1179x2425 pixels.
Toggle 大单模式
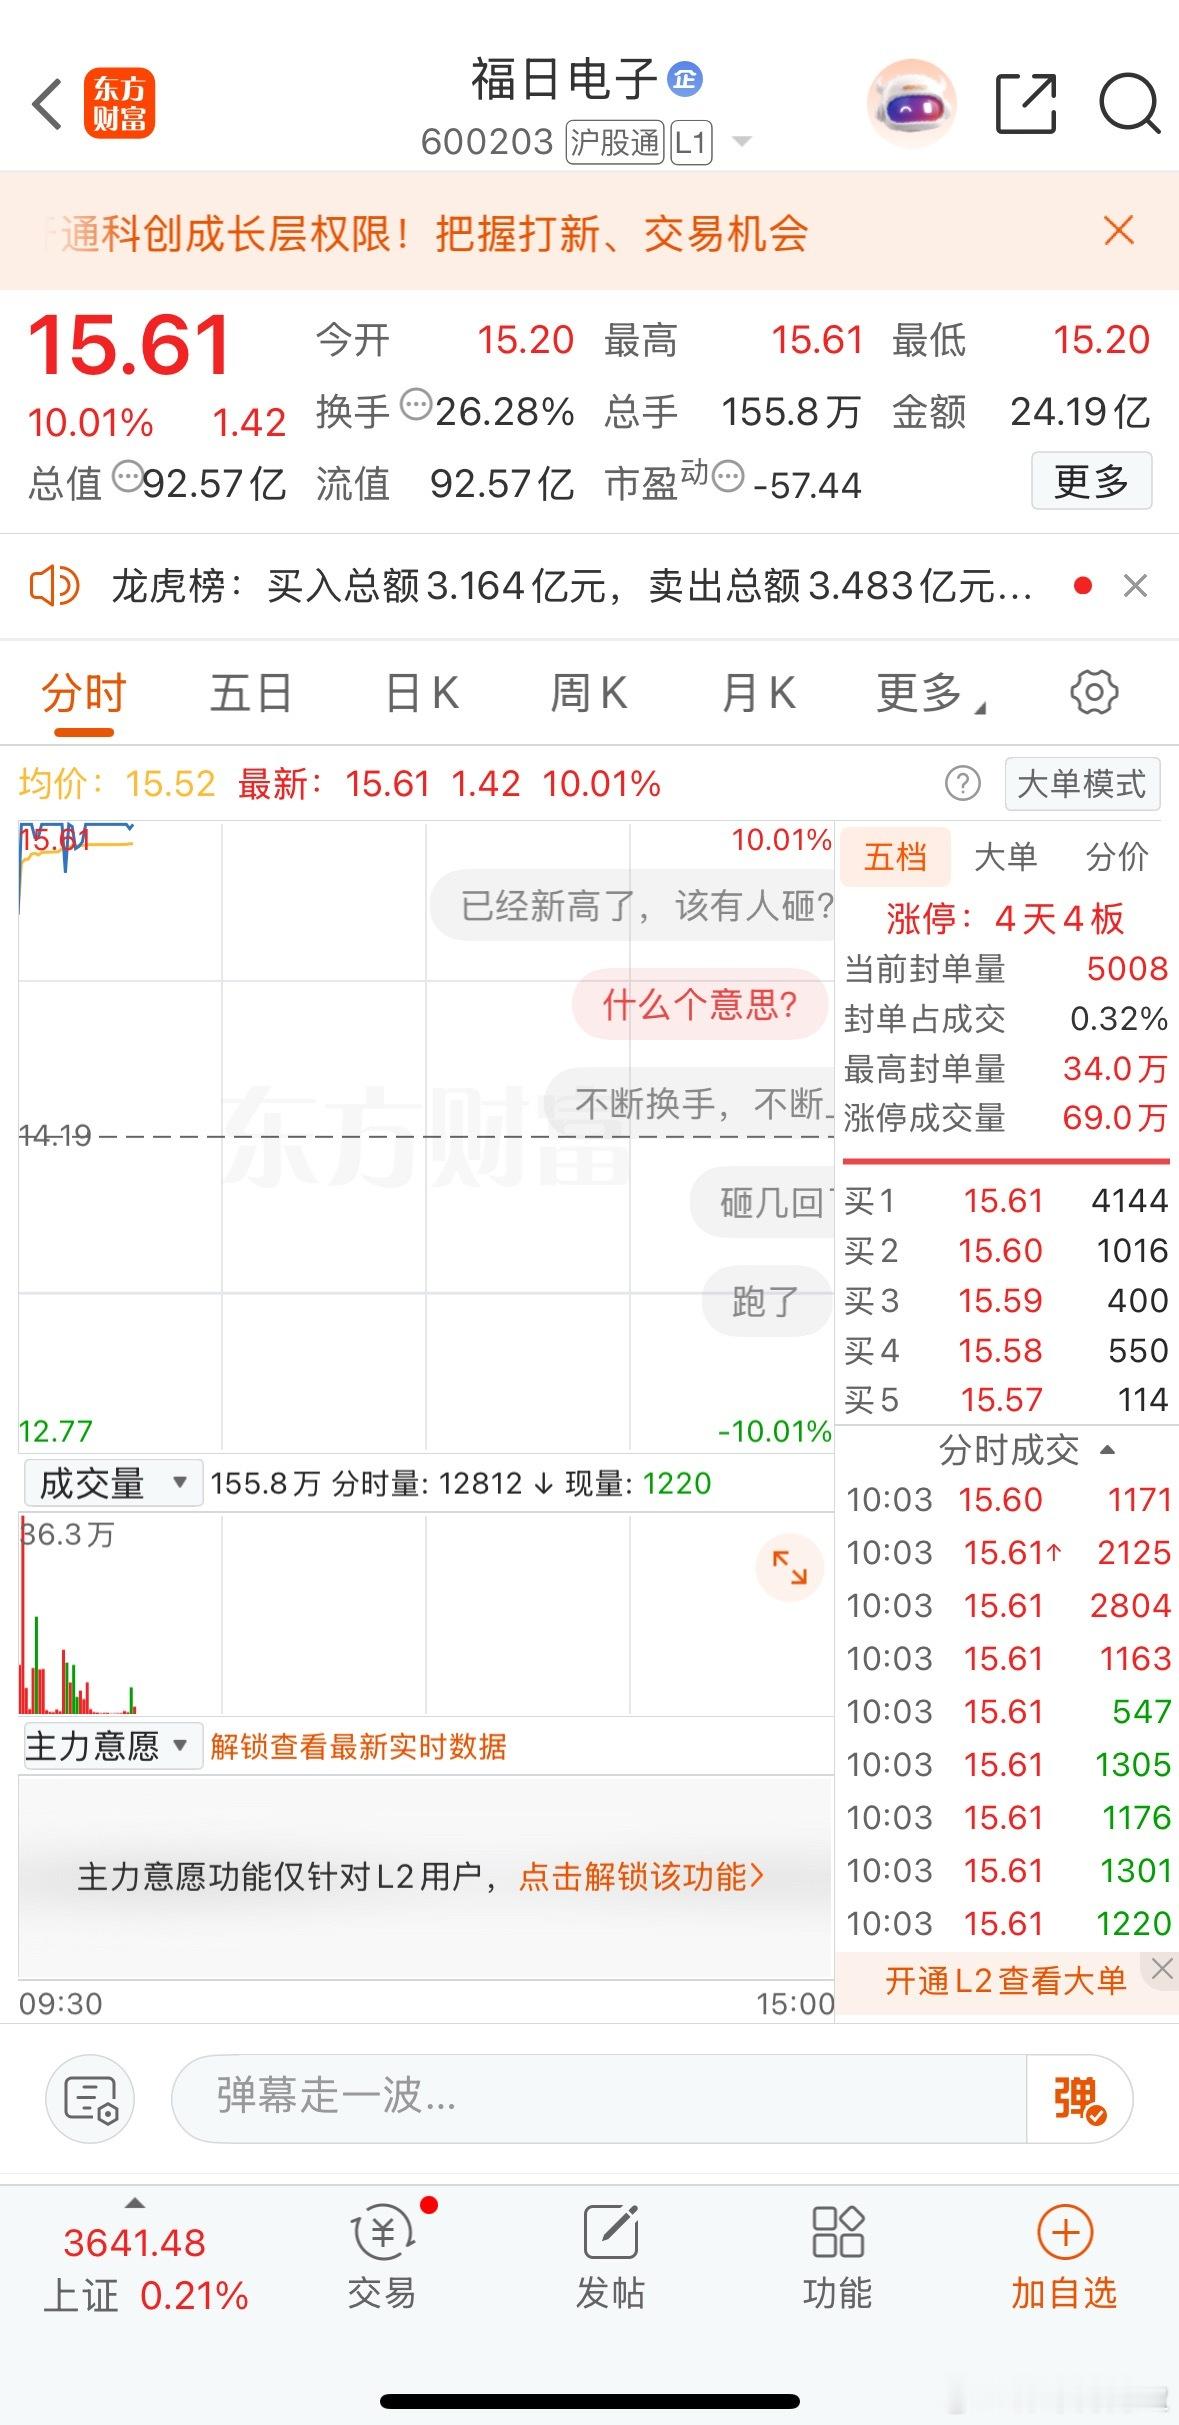[1082, 784]
